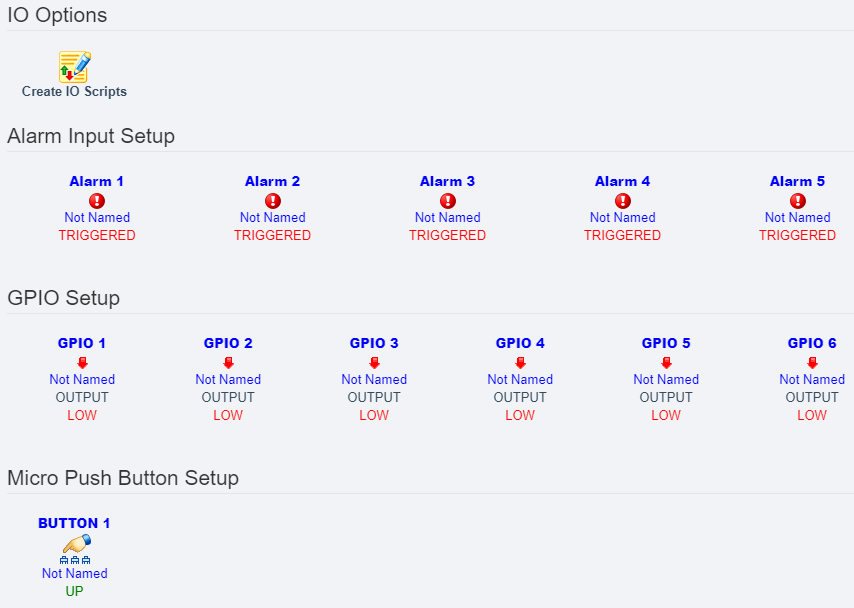Open the BUTTON 1 heading link
This screenshot has height=608, width=854.
click(x=74, y=523)
